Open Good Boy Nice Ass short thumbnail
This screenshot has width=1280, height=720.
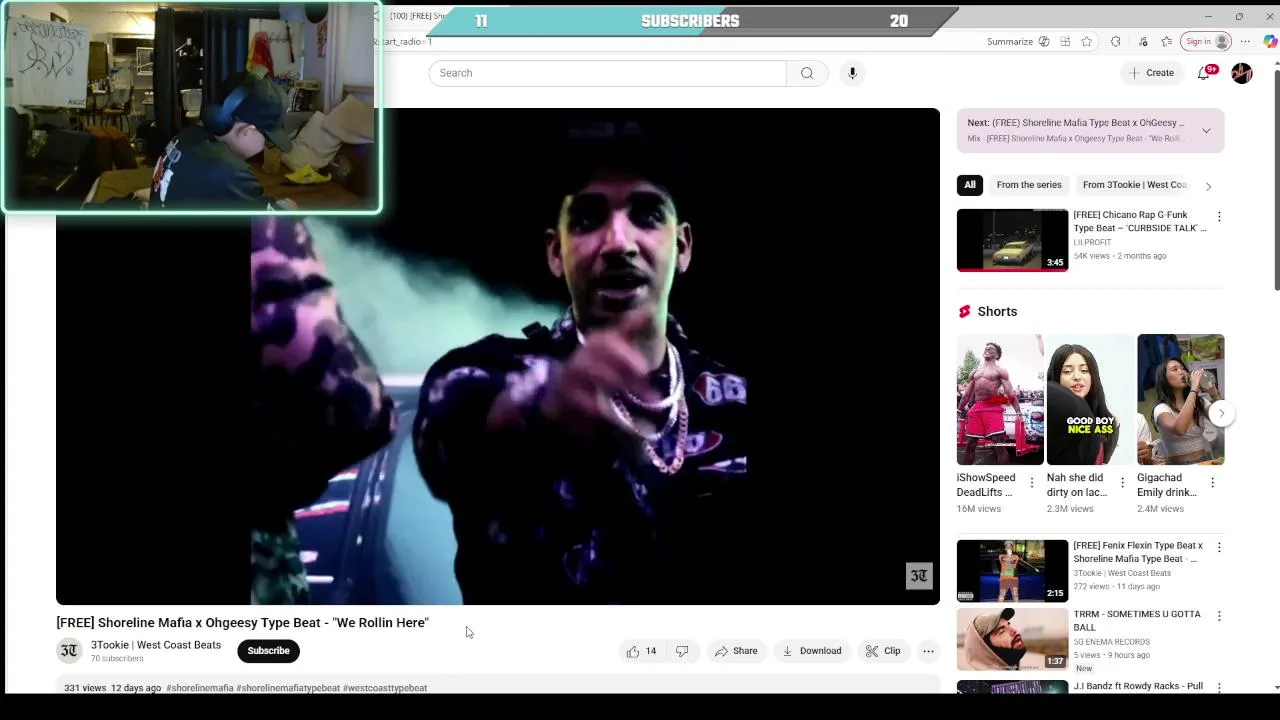[1090, 400]
